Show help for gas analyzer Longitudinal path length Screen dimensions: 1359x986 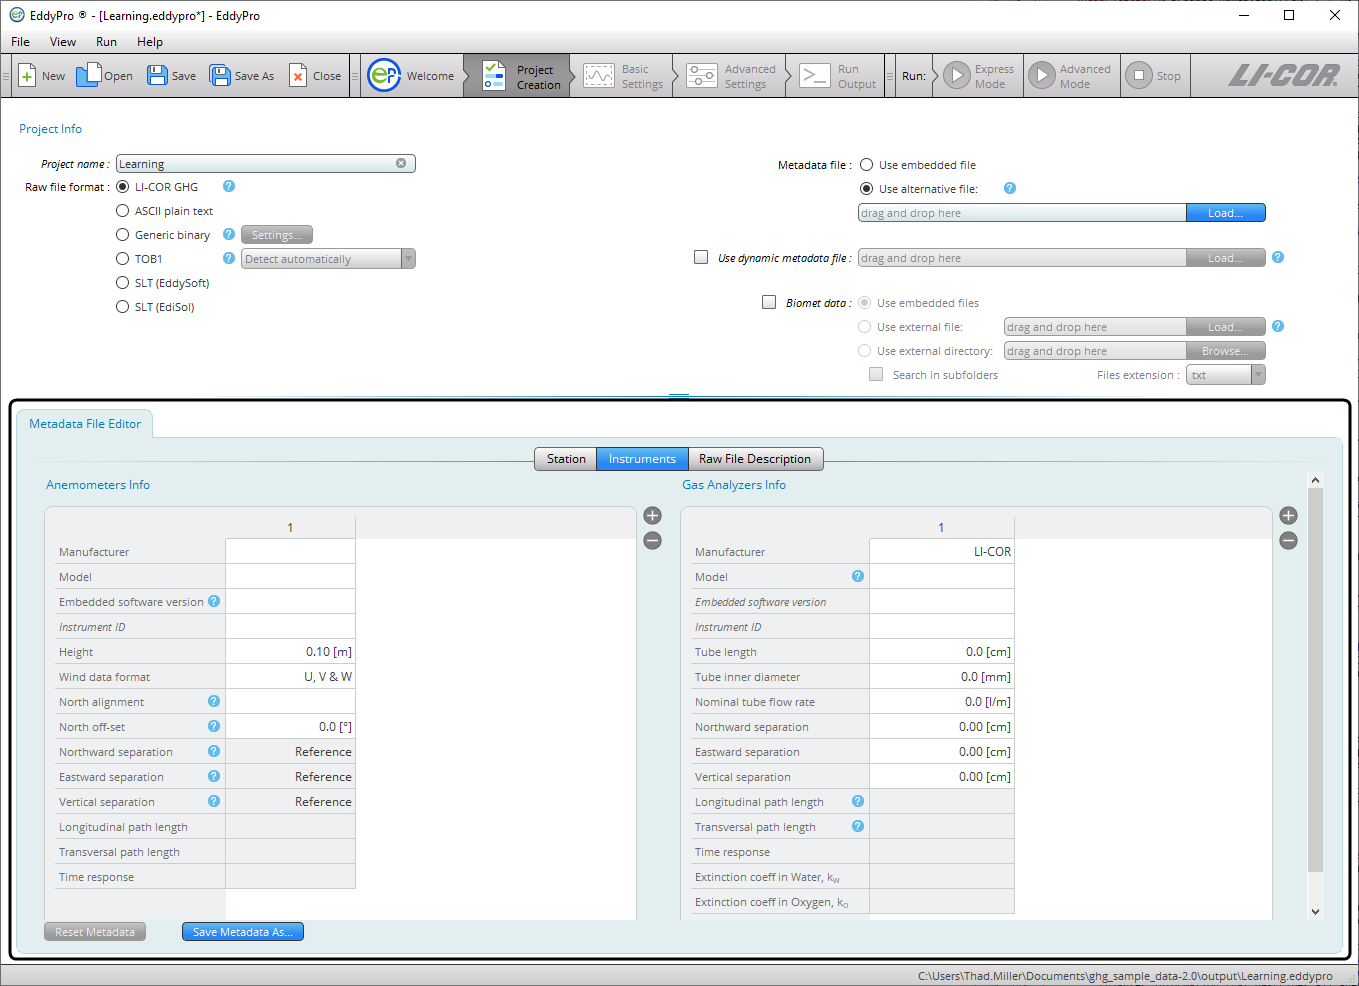[858, 801]
